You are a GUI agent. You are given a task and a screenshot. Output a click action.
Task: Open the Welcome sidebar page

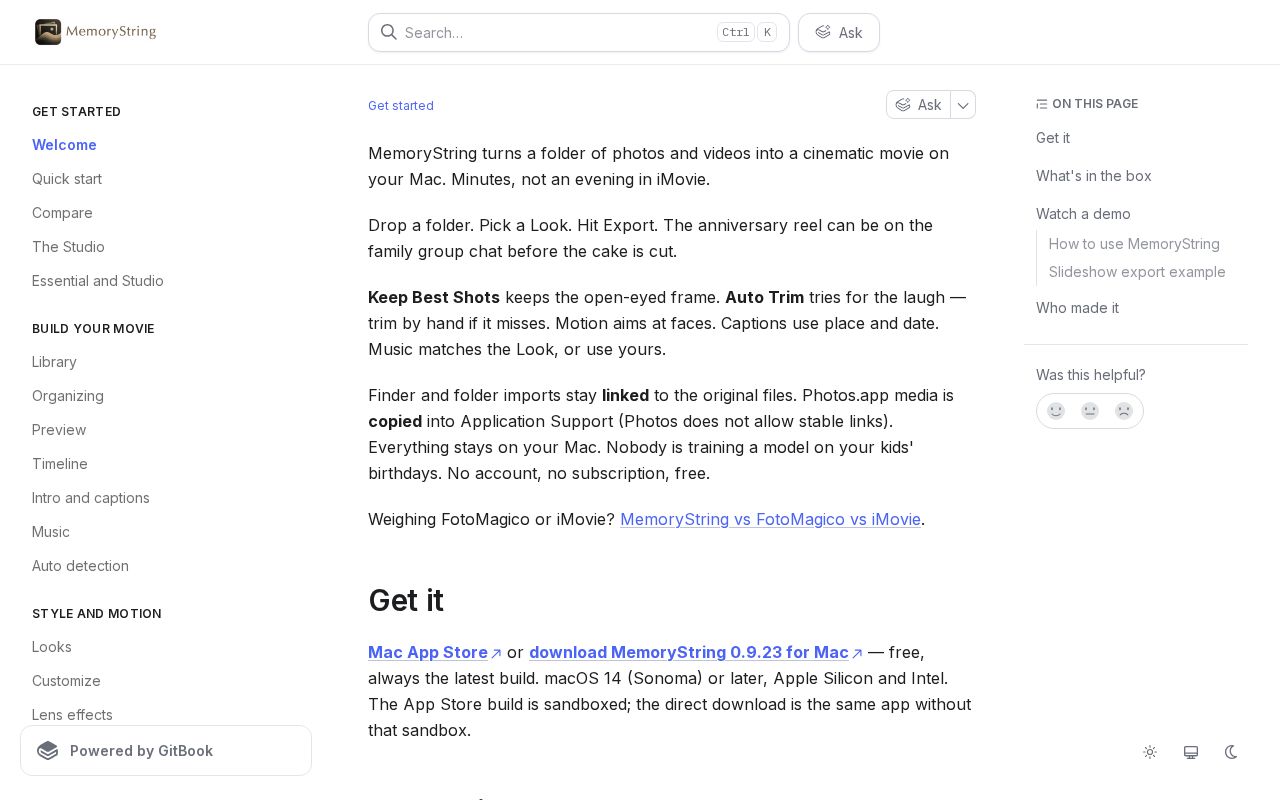click(64, 145)
